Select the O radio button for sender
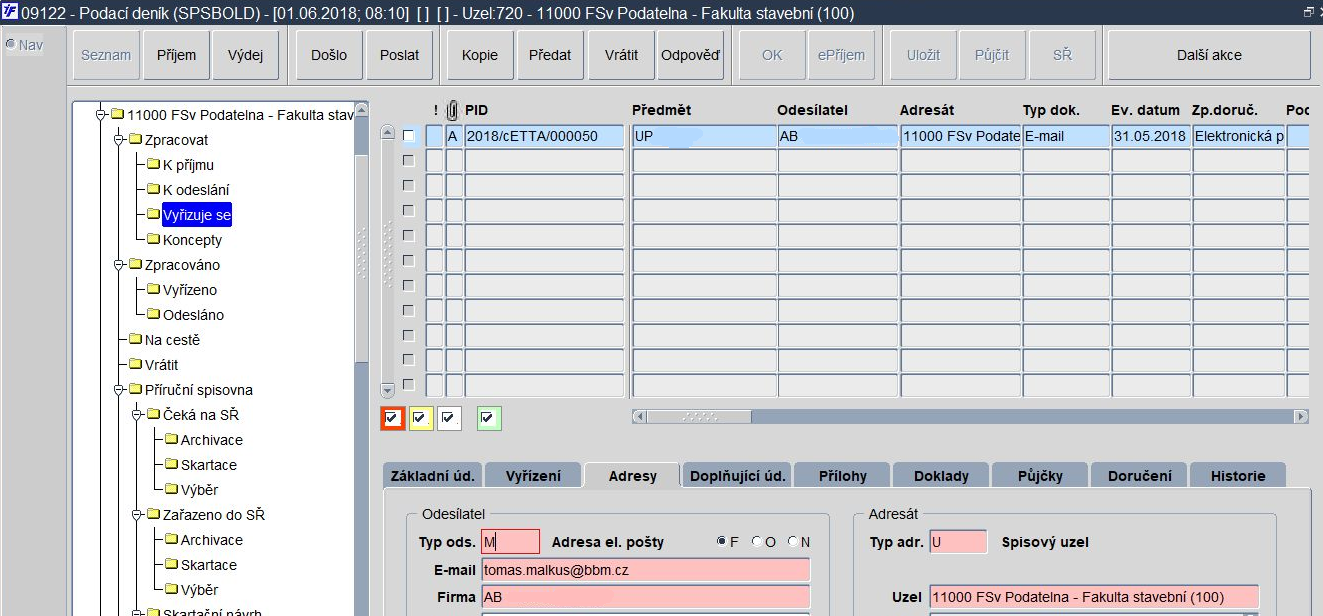Screen dimensions: 1323x616 757,542
